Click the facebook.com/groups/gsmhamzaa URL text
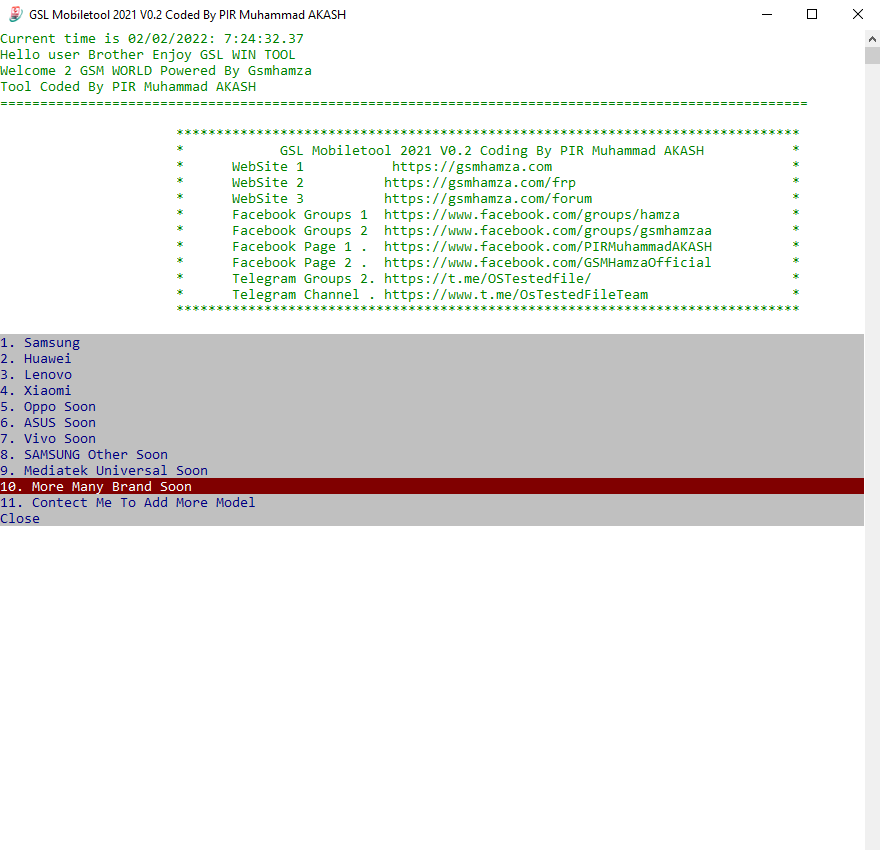The width and height of the screenshot is (880, 850). click(x=548, y=231)
